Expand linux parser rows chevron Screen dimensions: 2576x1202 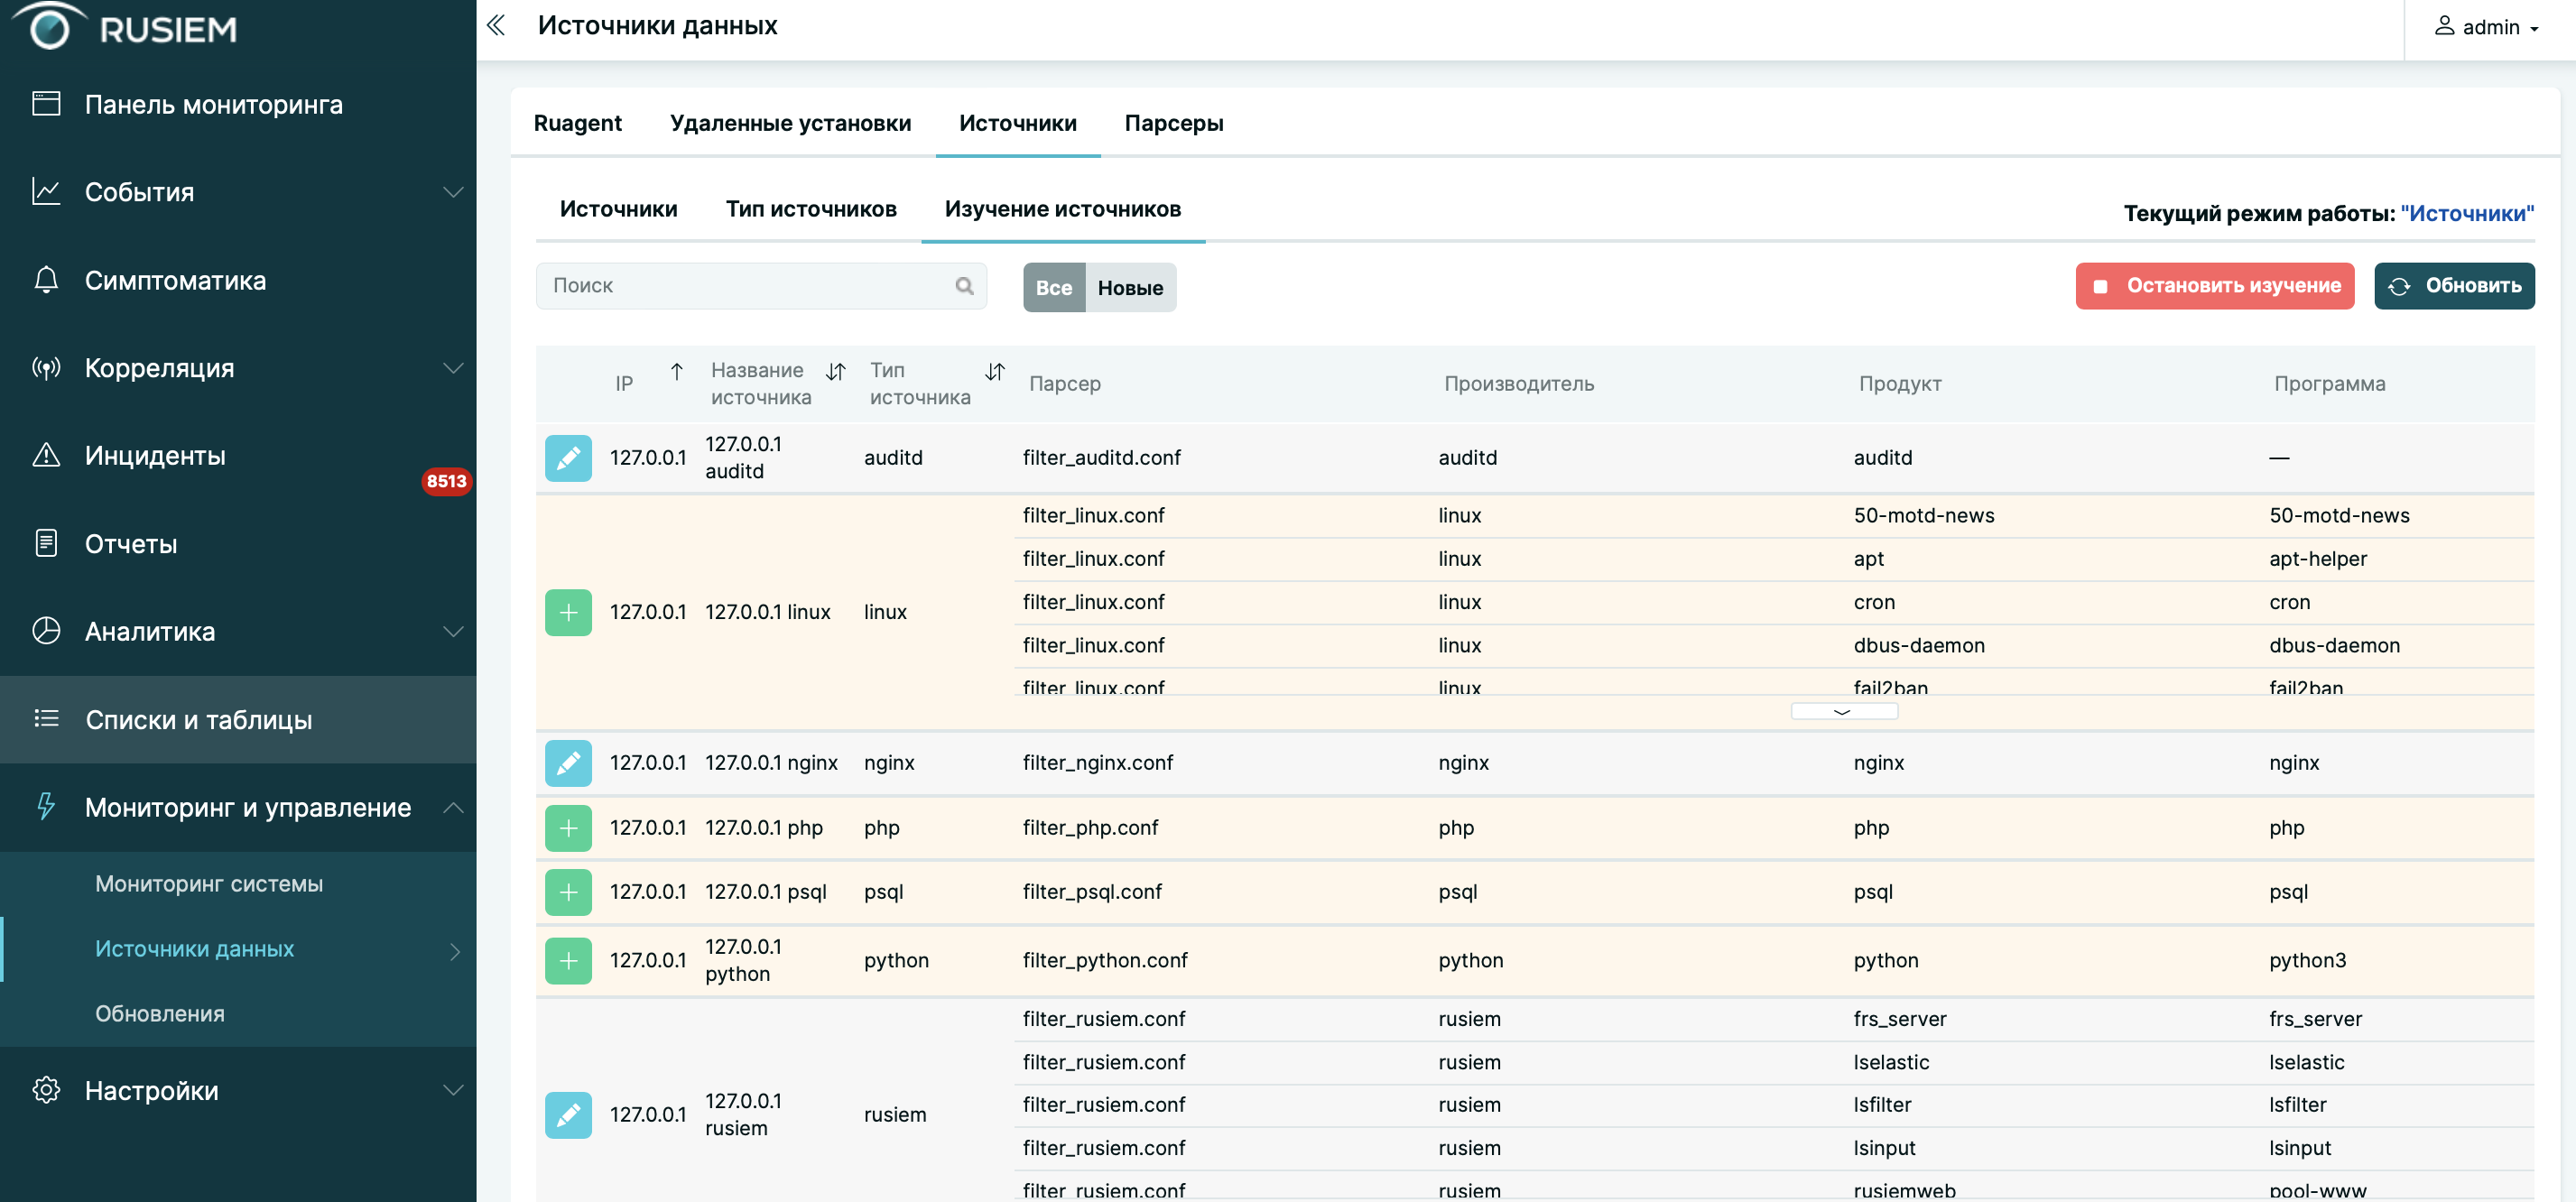tap(1843, 711)
